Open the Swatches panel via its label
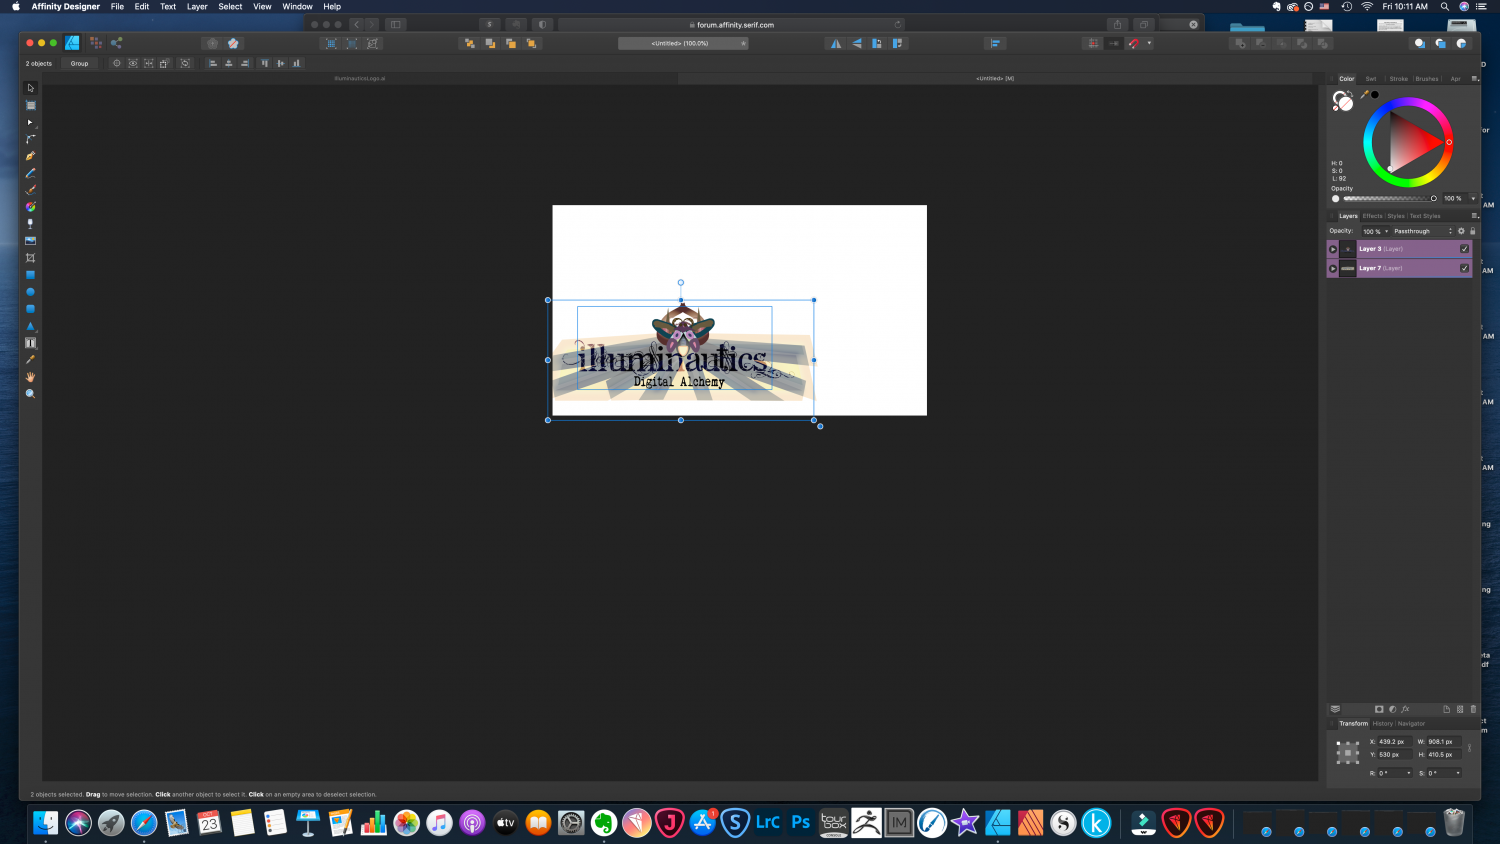The width and height of the screenshot is (1500, 844). tap(1371, 78)
